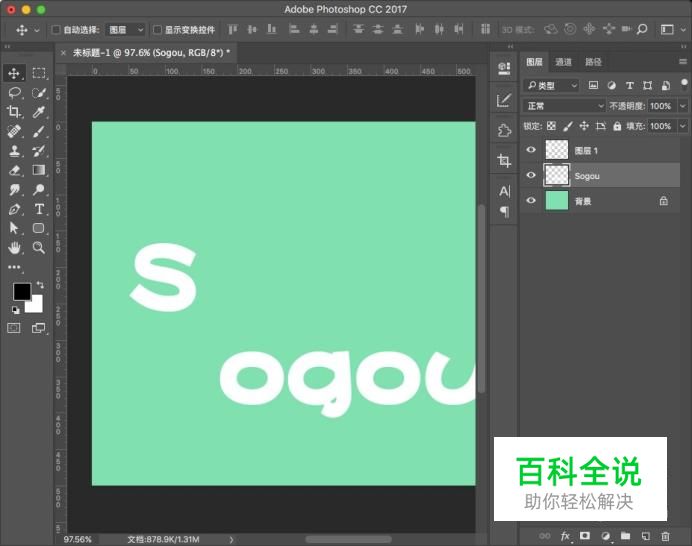Image resolution: width=692 pixels, height=546 pixels.
Task: Select the Horizontal Type tool
Action: [39, 209]
